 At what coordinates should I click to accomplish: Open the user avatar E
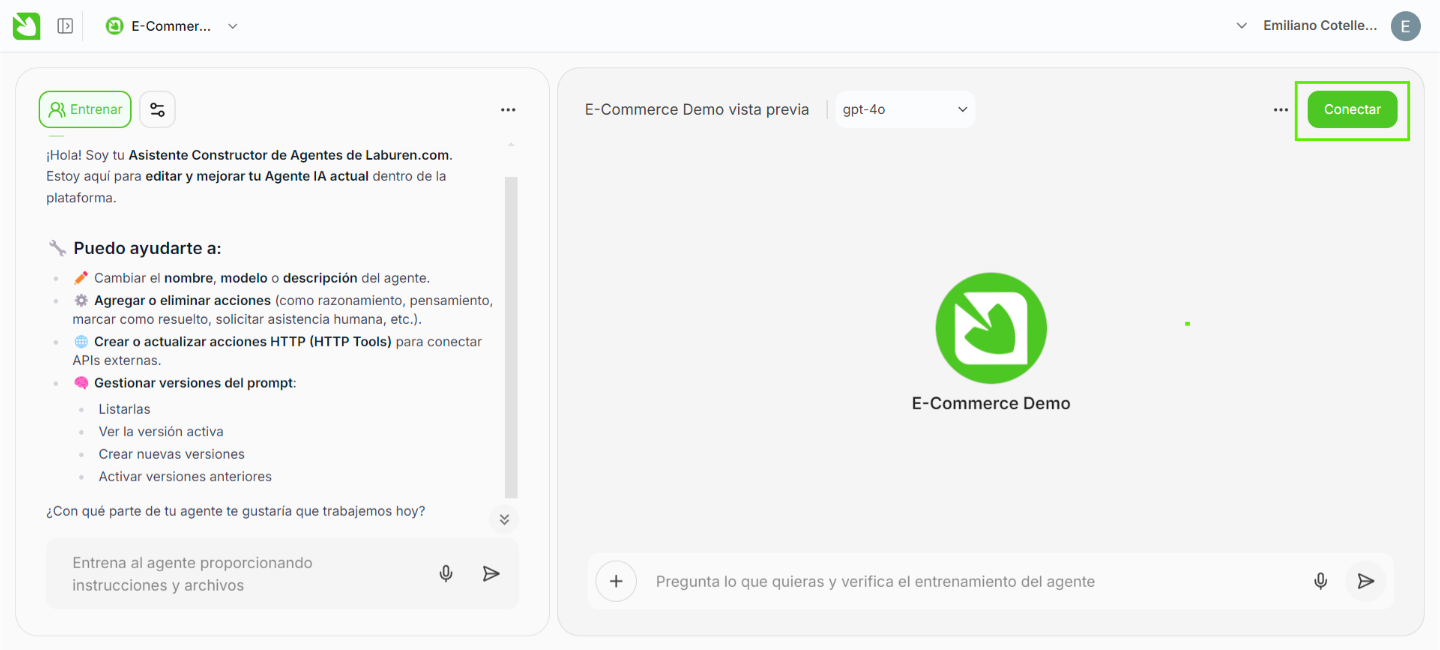[1405, 26]
